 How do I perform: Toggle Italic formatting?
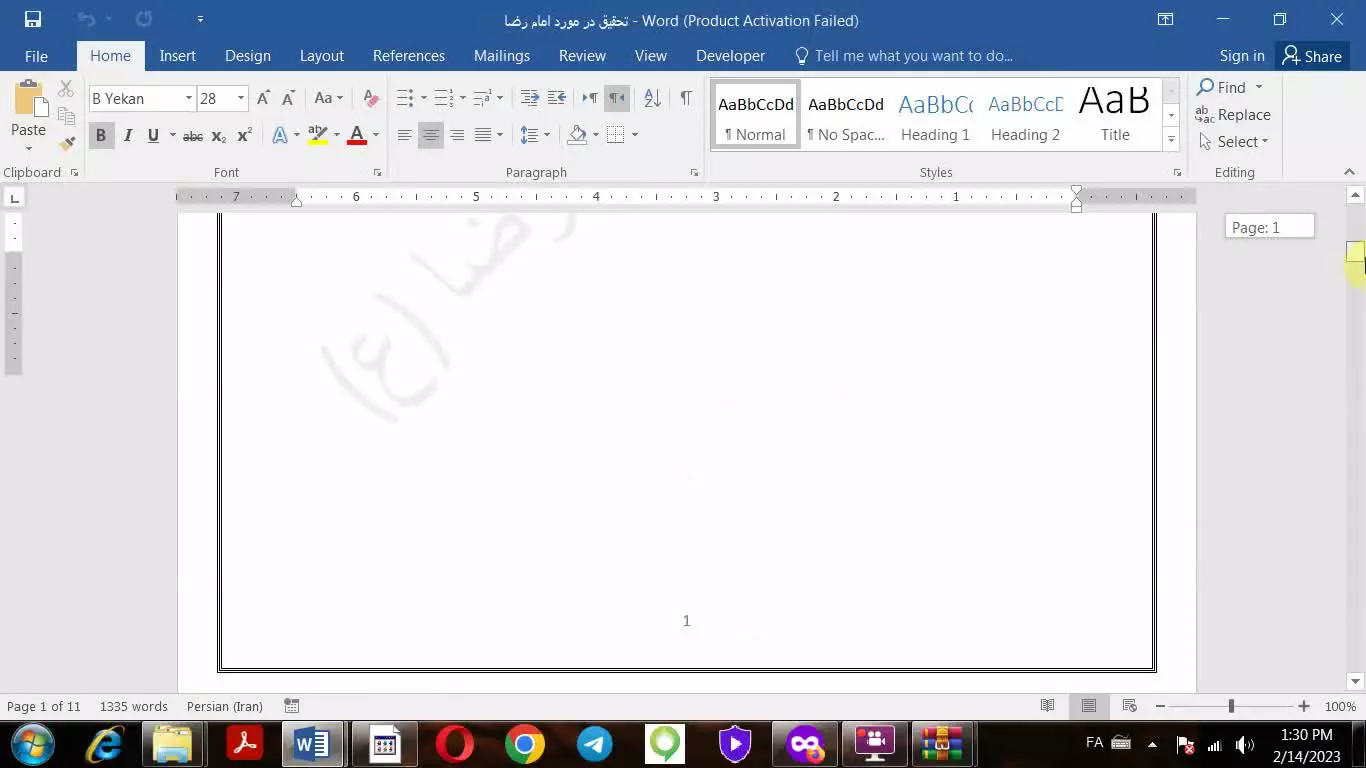(x=128, y=135)
